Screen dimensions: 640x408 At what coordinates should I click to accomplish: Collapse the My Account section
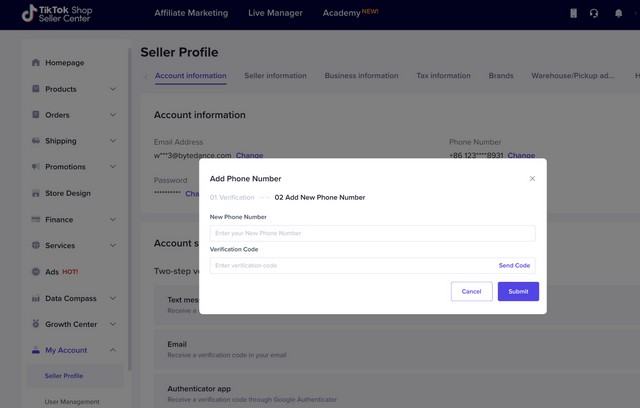coord(113,350)
